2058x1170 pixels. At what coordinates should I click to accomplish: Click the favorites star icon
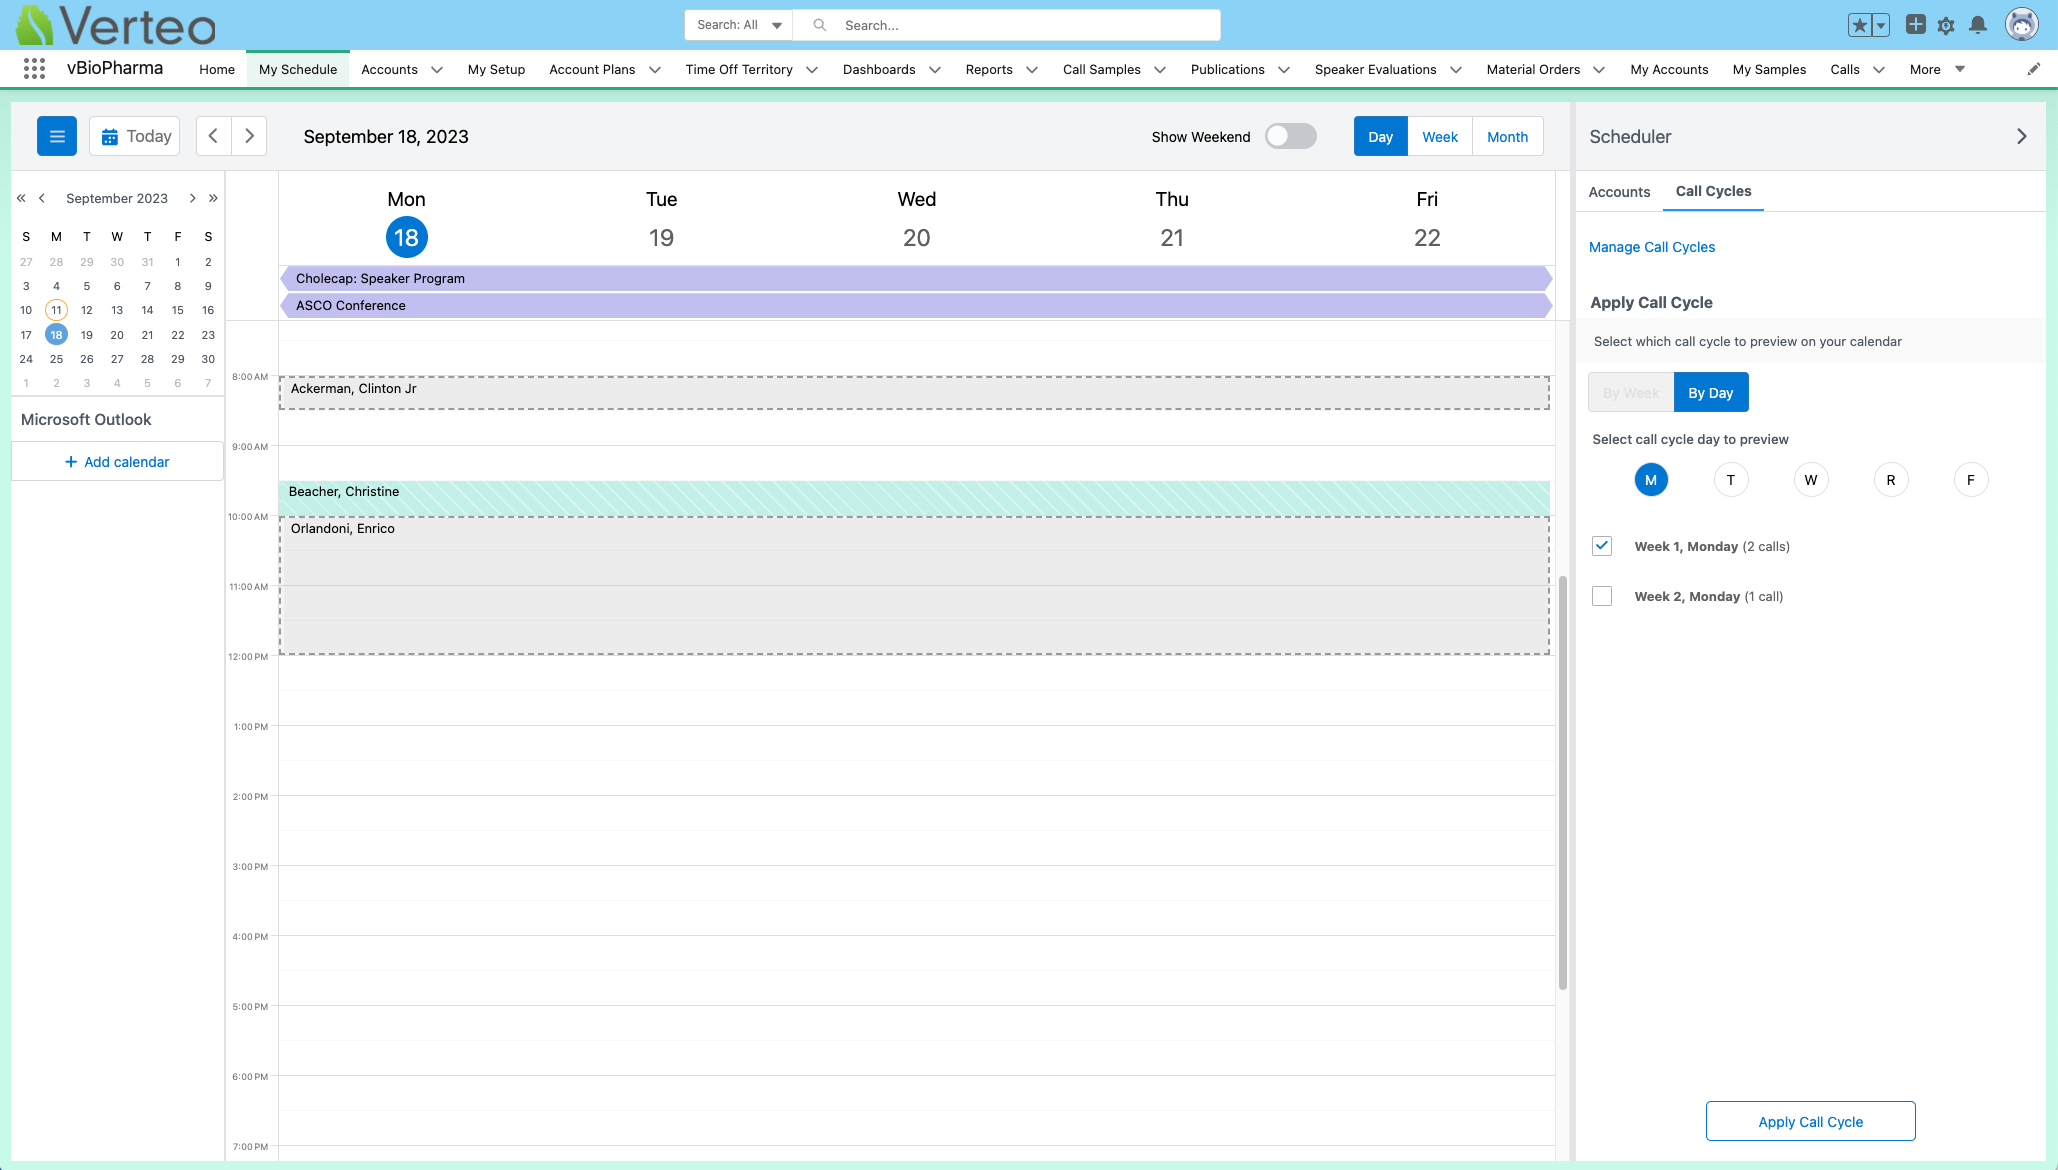pyautogui.click(x=1859, y=24)
